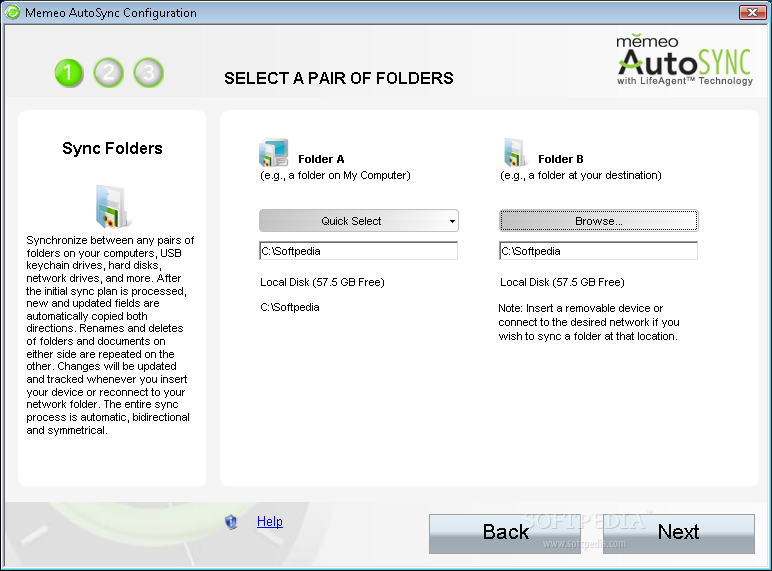Click Folder A 'Local Disk (57.5 GB Free)' text
This screenshot has width=772, height=571.
[322, 282]
